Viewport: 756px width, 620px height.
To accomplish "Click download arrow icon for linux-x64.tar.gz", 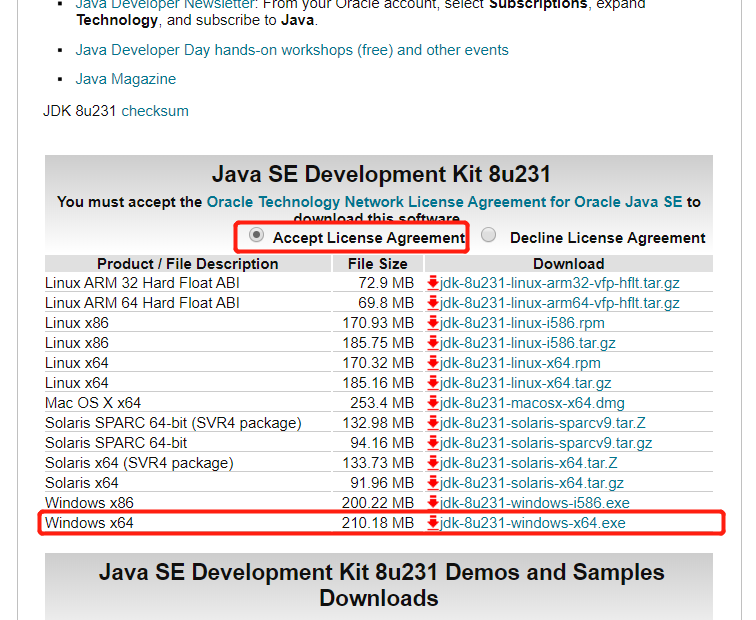I will click(433, 383).
